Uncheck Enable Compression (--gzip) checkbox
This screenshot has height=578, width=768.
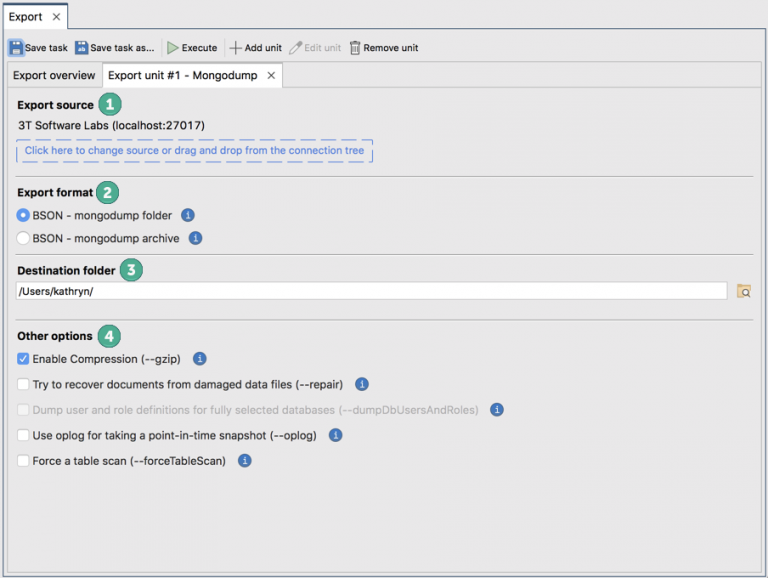click(x=24, y=358)
